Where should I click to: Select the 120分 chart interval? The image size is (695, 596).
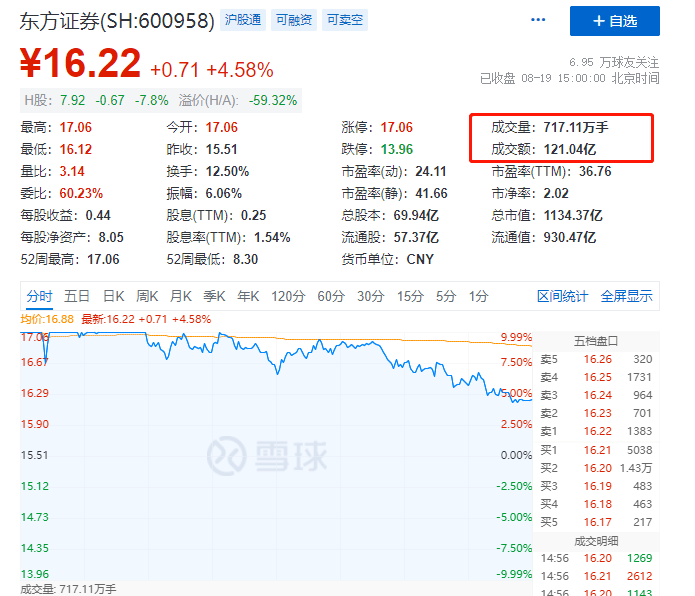tap(287, 296)
